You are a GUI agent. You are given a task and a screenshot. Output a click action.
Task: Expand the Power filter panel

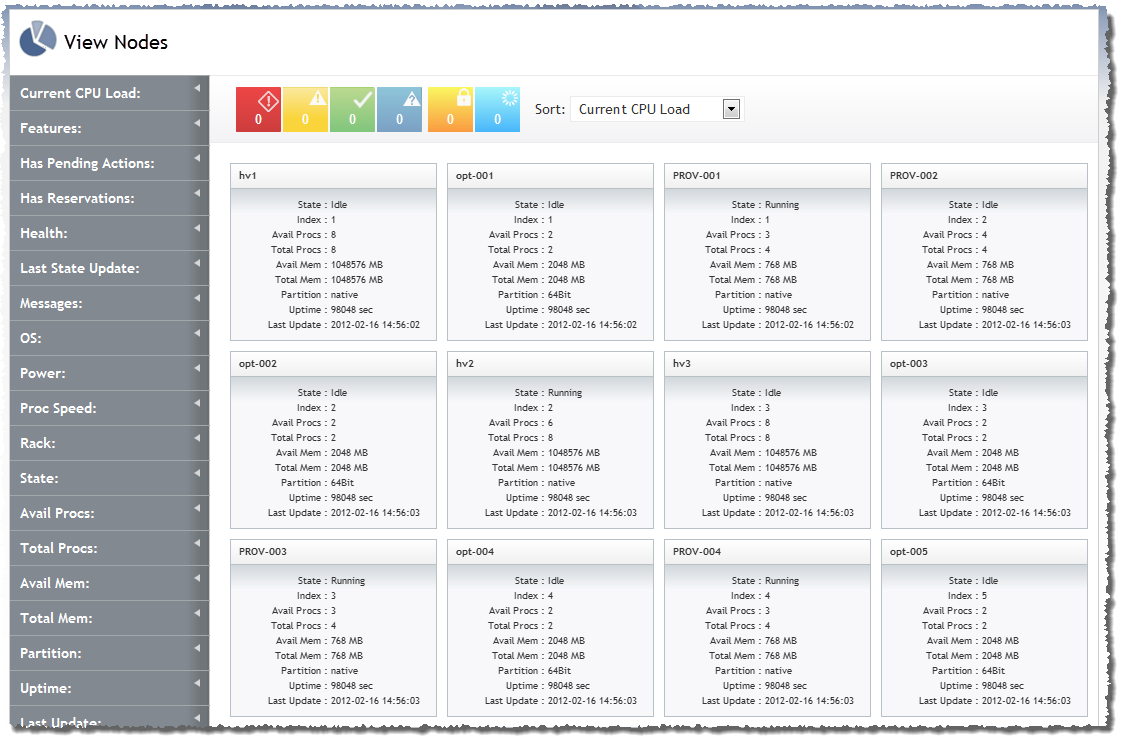[x=109, y=373]
